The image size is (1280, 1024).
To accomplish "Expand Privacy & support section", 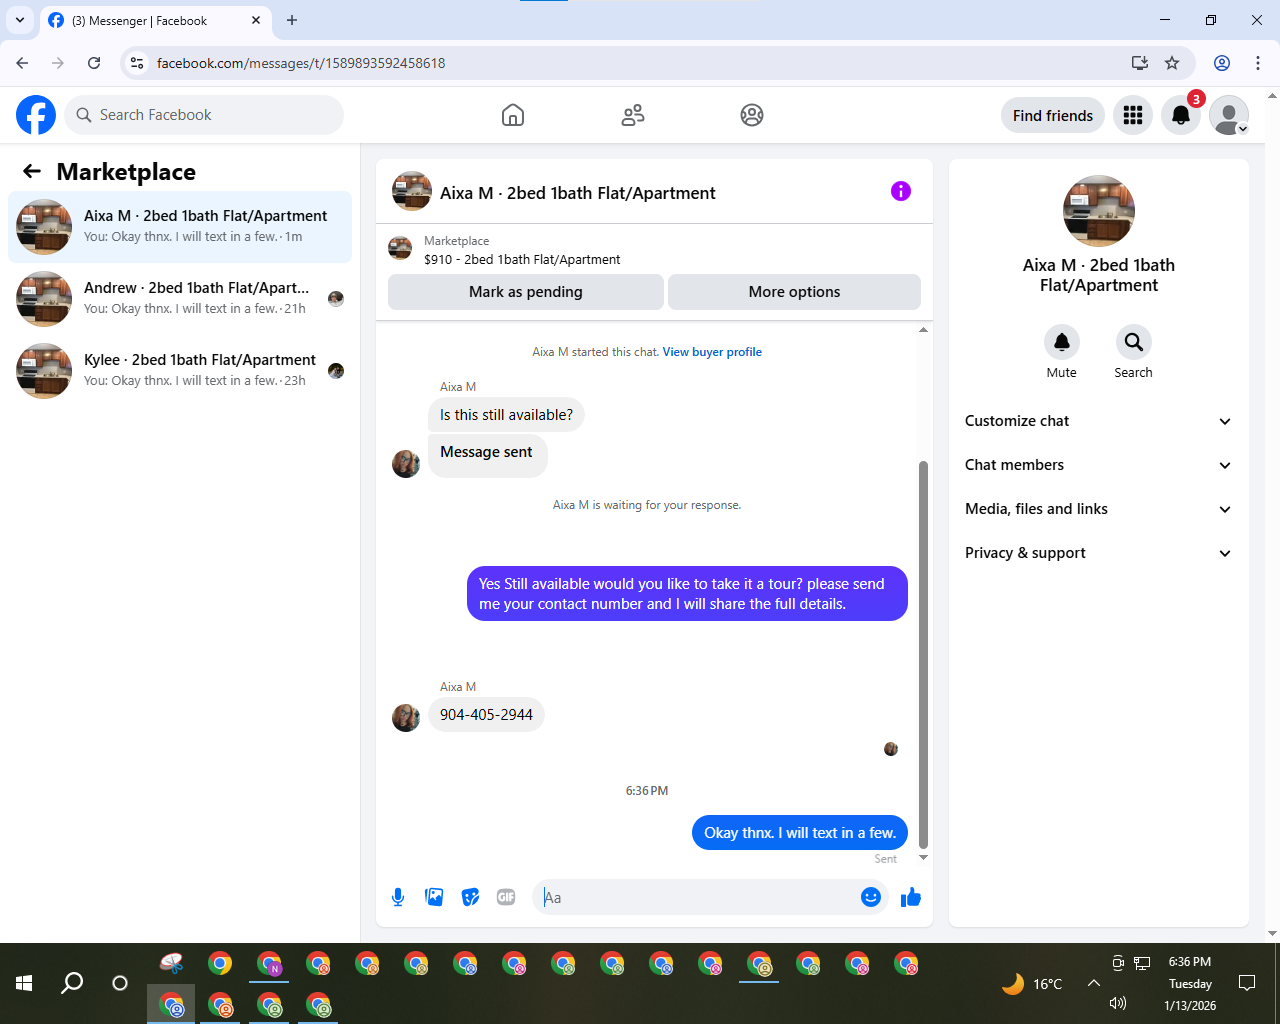I will tap(1098, 553).
